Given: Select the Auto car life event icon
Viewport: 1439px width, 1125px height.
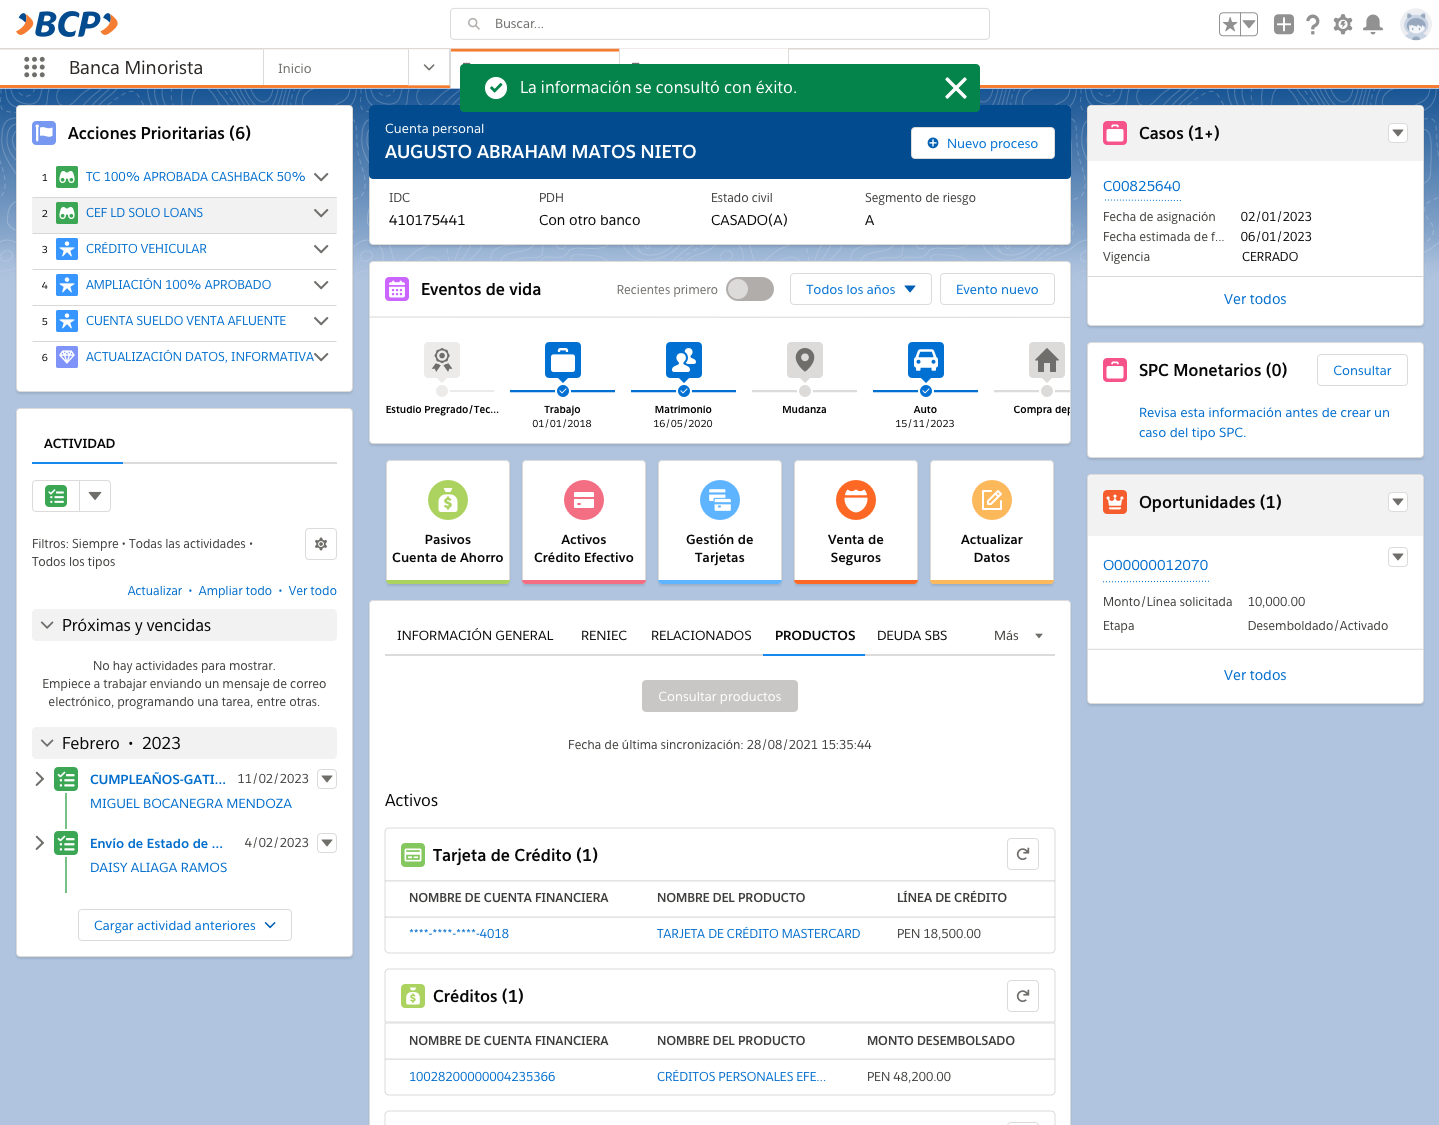Looking at the screenshot, I should [x=926, y=360].
